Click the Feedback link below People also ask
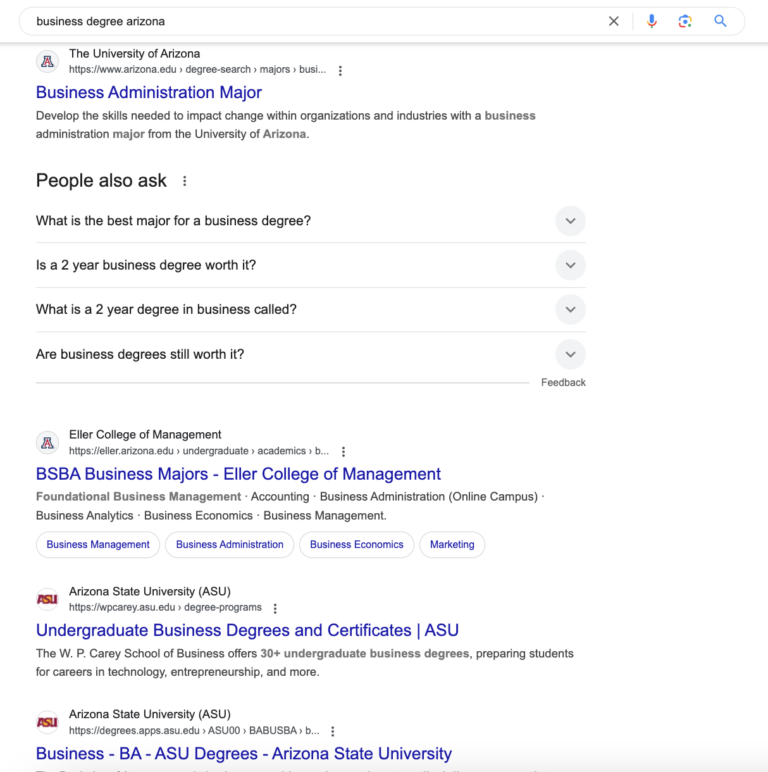Viewport: 768px width, 772px height. tap(563, 383)
